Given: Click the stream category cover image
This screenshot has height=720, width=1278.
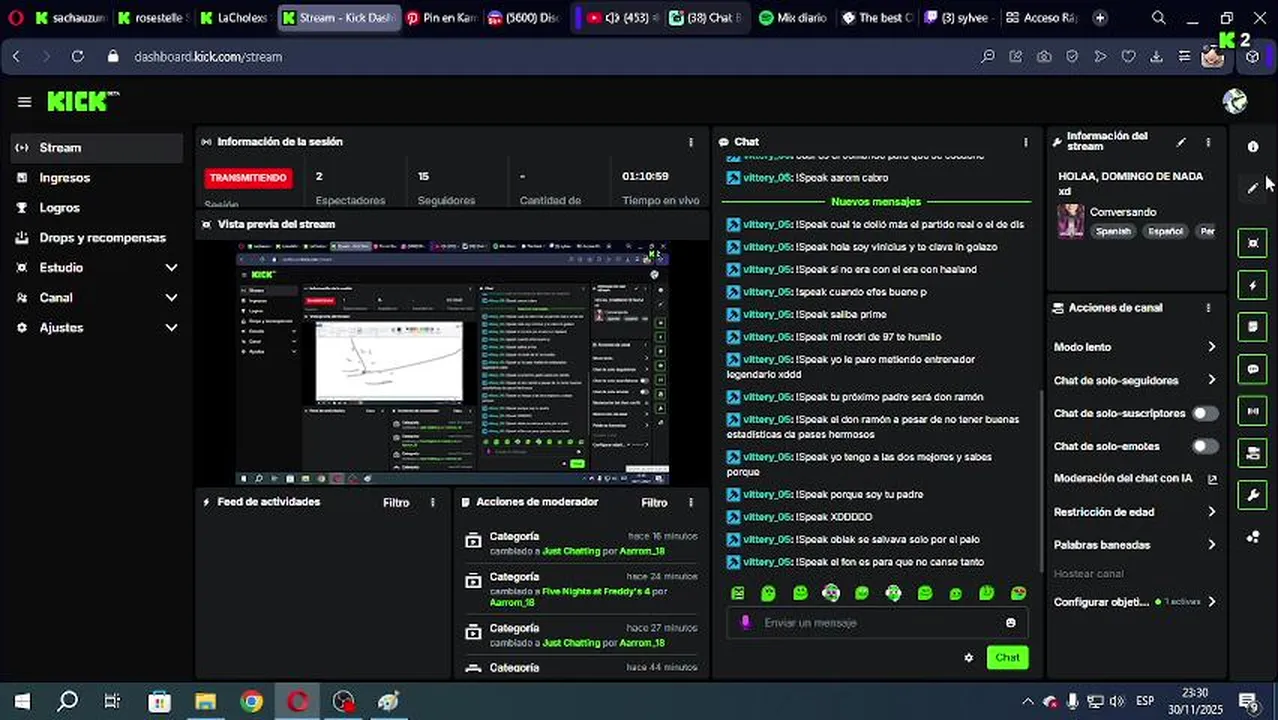Looking at the screenshot, I should tap(1071, 221).
